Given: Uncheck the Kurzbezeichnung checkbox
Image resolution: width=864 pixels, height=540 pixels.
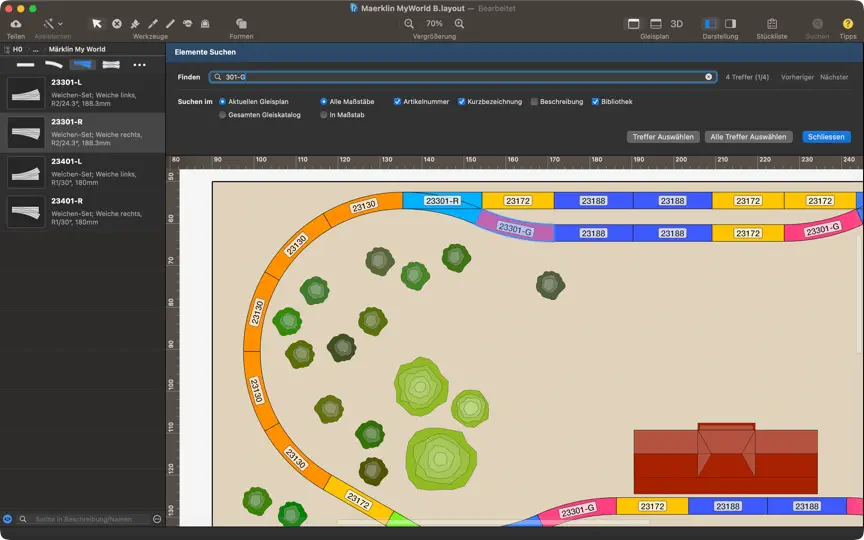Looking at the screenshot, I should coord(462,102).
